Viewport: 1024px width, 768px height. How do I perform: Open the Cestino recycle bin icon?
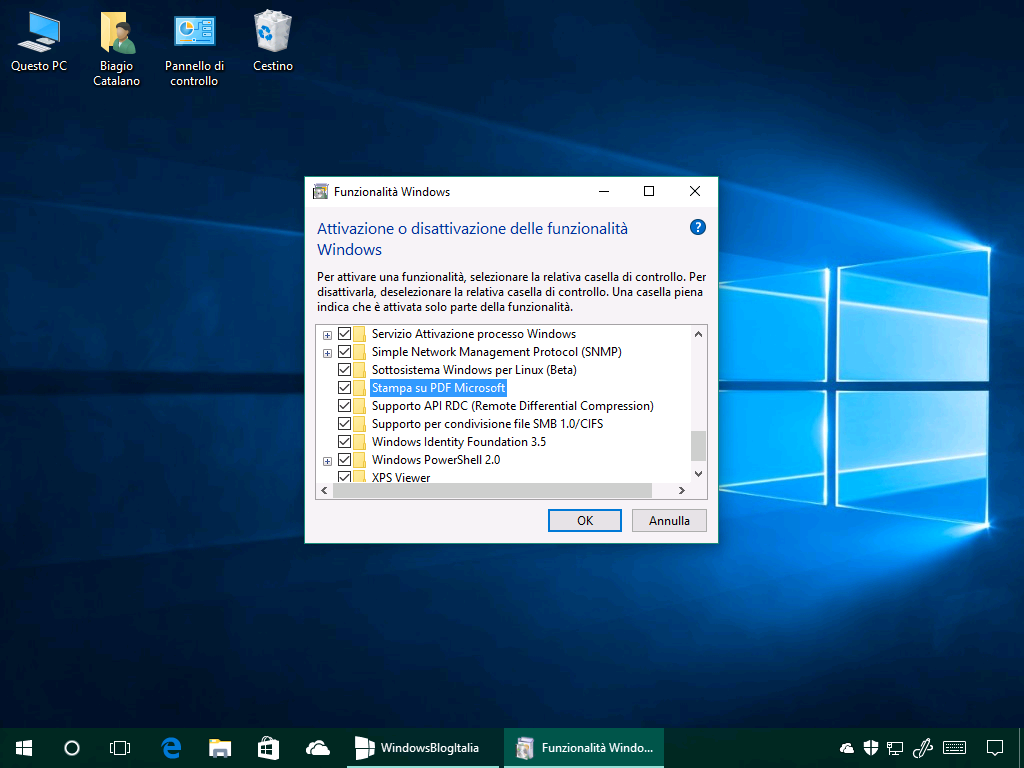pyautogui.click(x=272, y=41)
